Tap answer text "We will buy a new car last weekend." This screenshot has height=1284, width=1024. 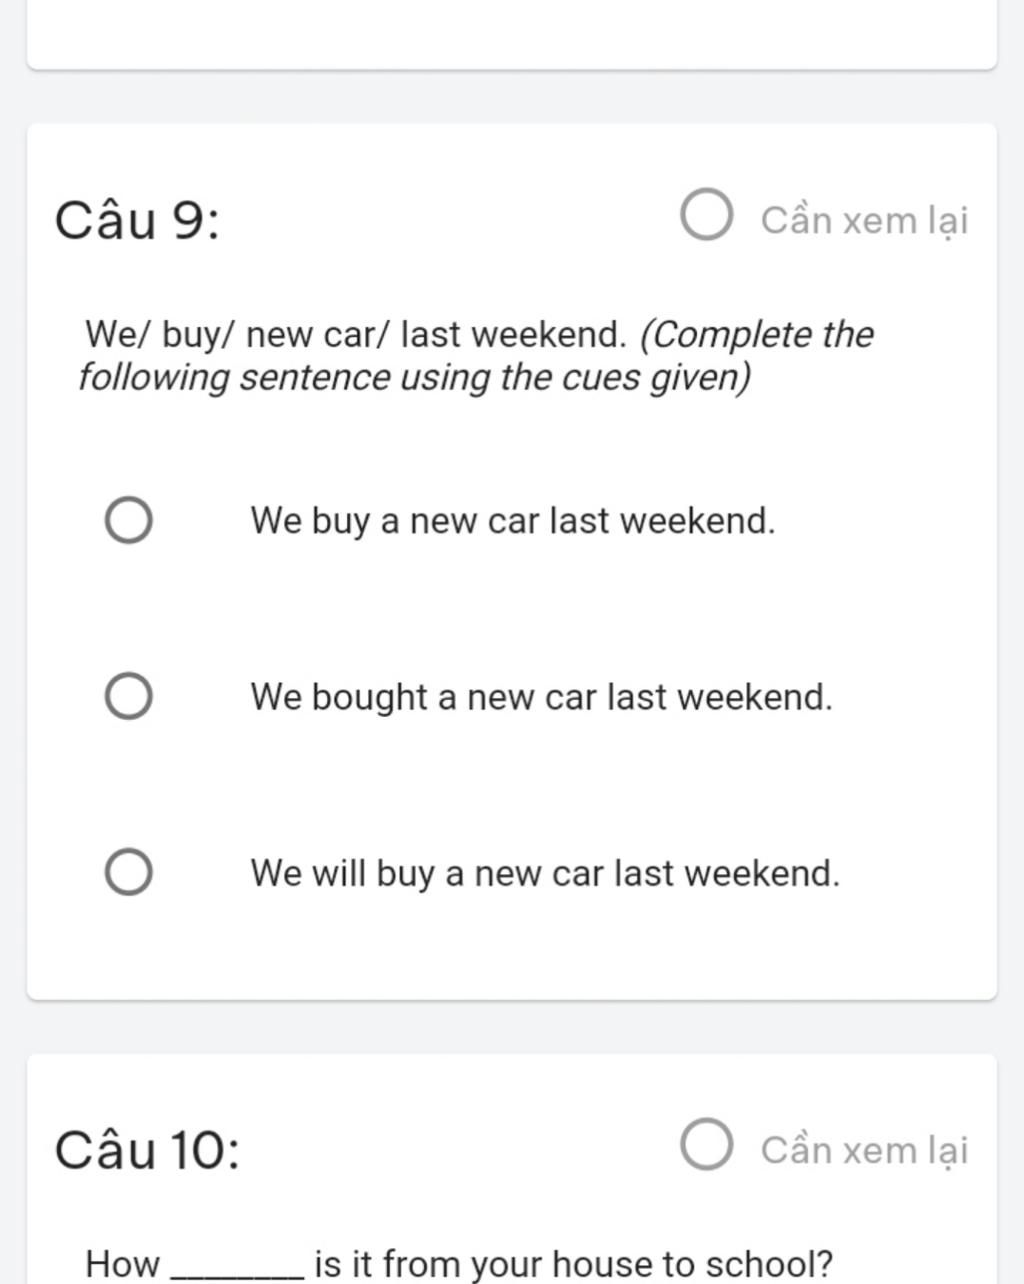coord(545,873)
